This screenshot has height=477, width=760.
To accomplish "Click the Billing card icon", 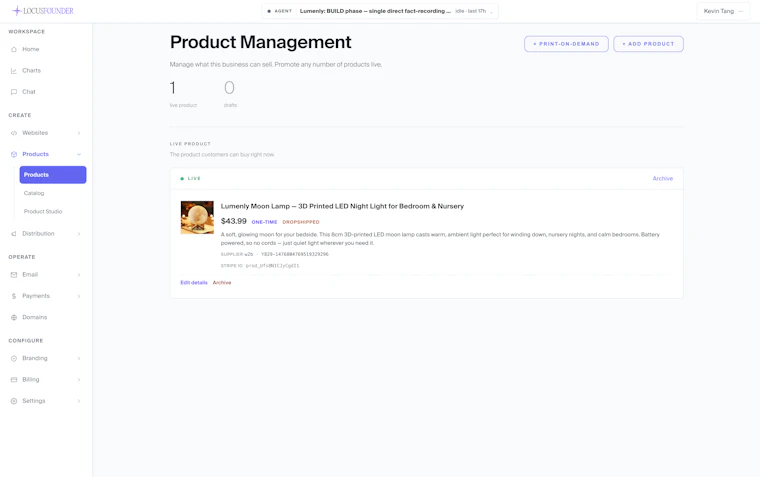I will [14, 380].
